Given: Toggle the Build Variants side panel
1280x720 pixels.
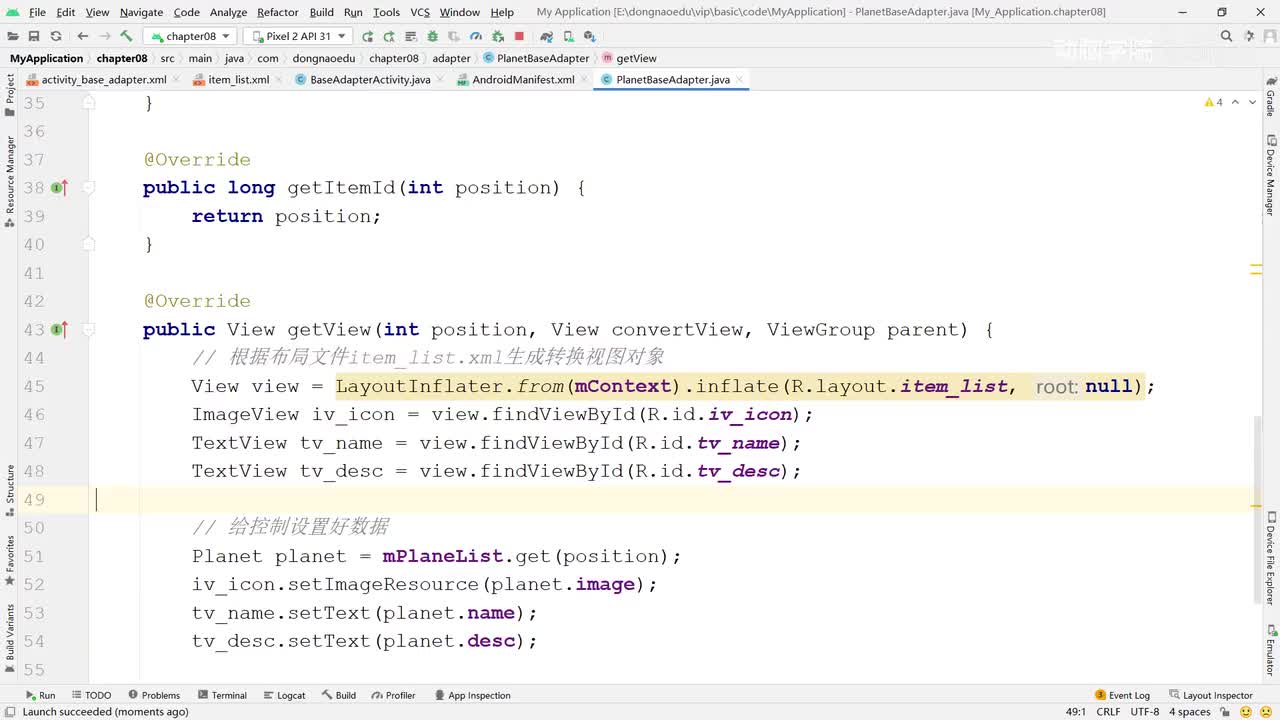Looking at the screenshot, I should [10, 638].
